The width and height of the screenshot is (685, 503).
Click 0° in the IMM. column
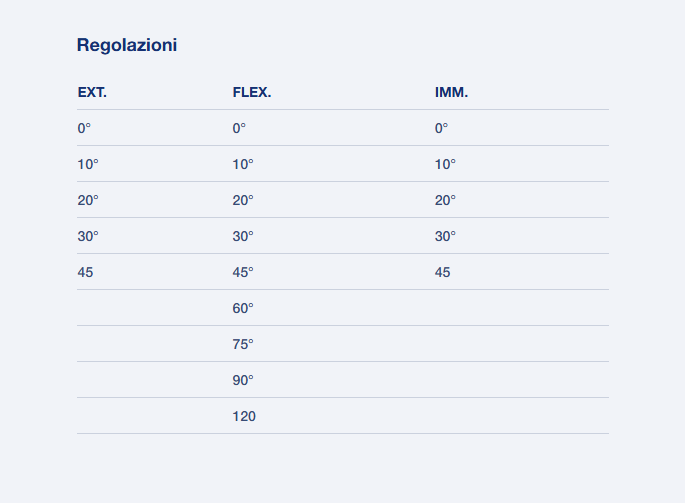tap(441, 128)
